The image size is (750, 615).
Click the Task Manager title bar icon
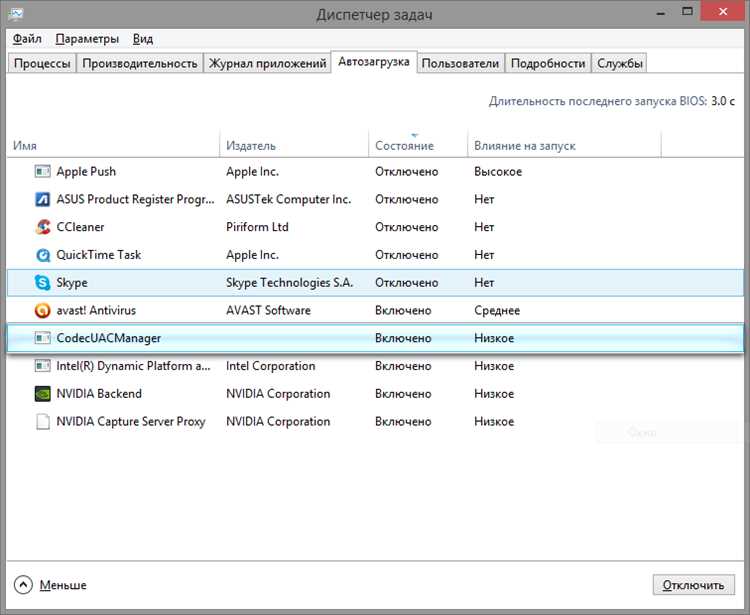tap(15, 13)
